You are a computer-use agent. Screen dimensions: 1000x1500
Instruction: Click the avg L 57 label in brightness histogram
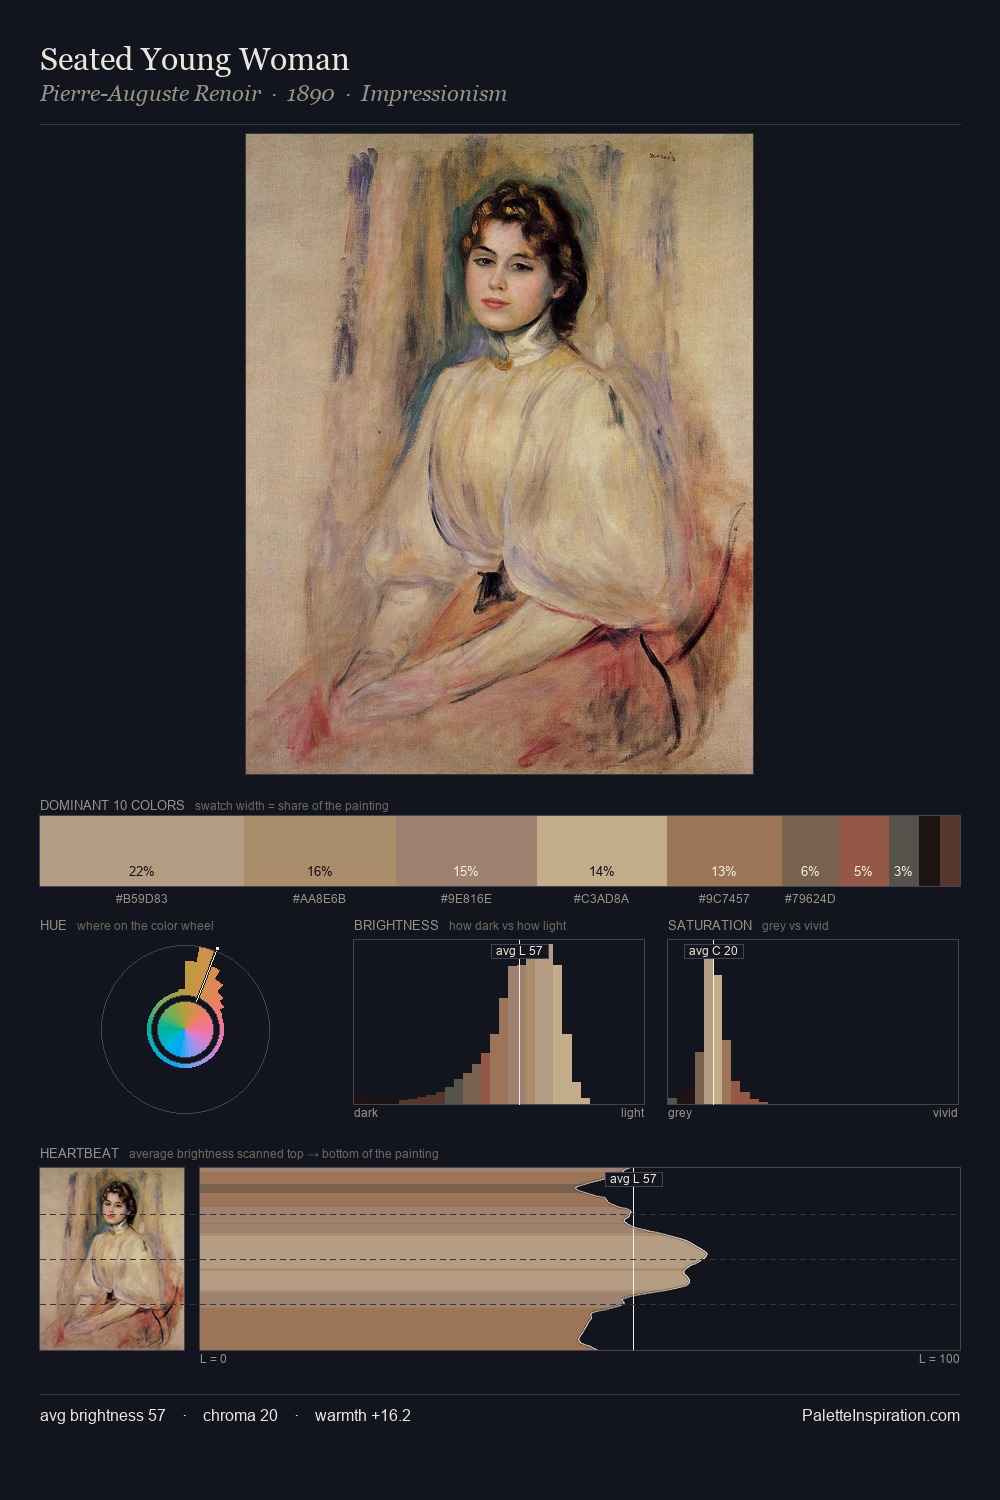pos(519,951)
